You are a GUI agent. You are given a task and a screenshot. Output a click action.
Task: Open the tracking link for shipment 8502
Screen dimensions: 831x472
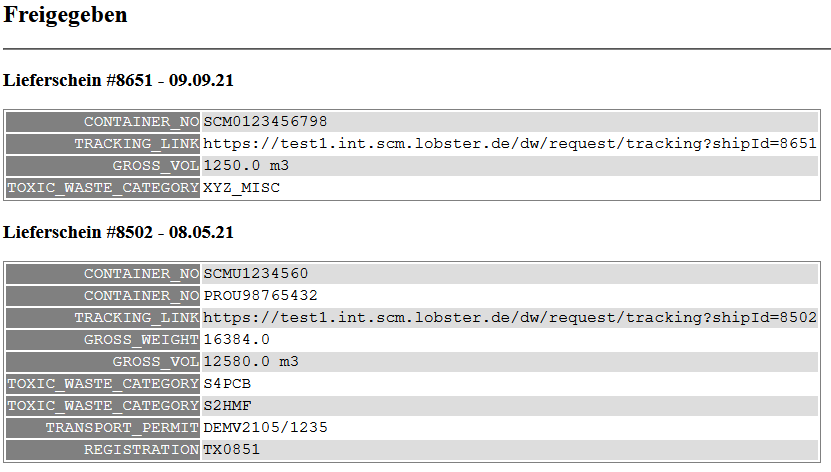tap(510, 318)
